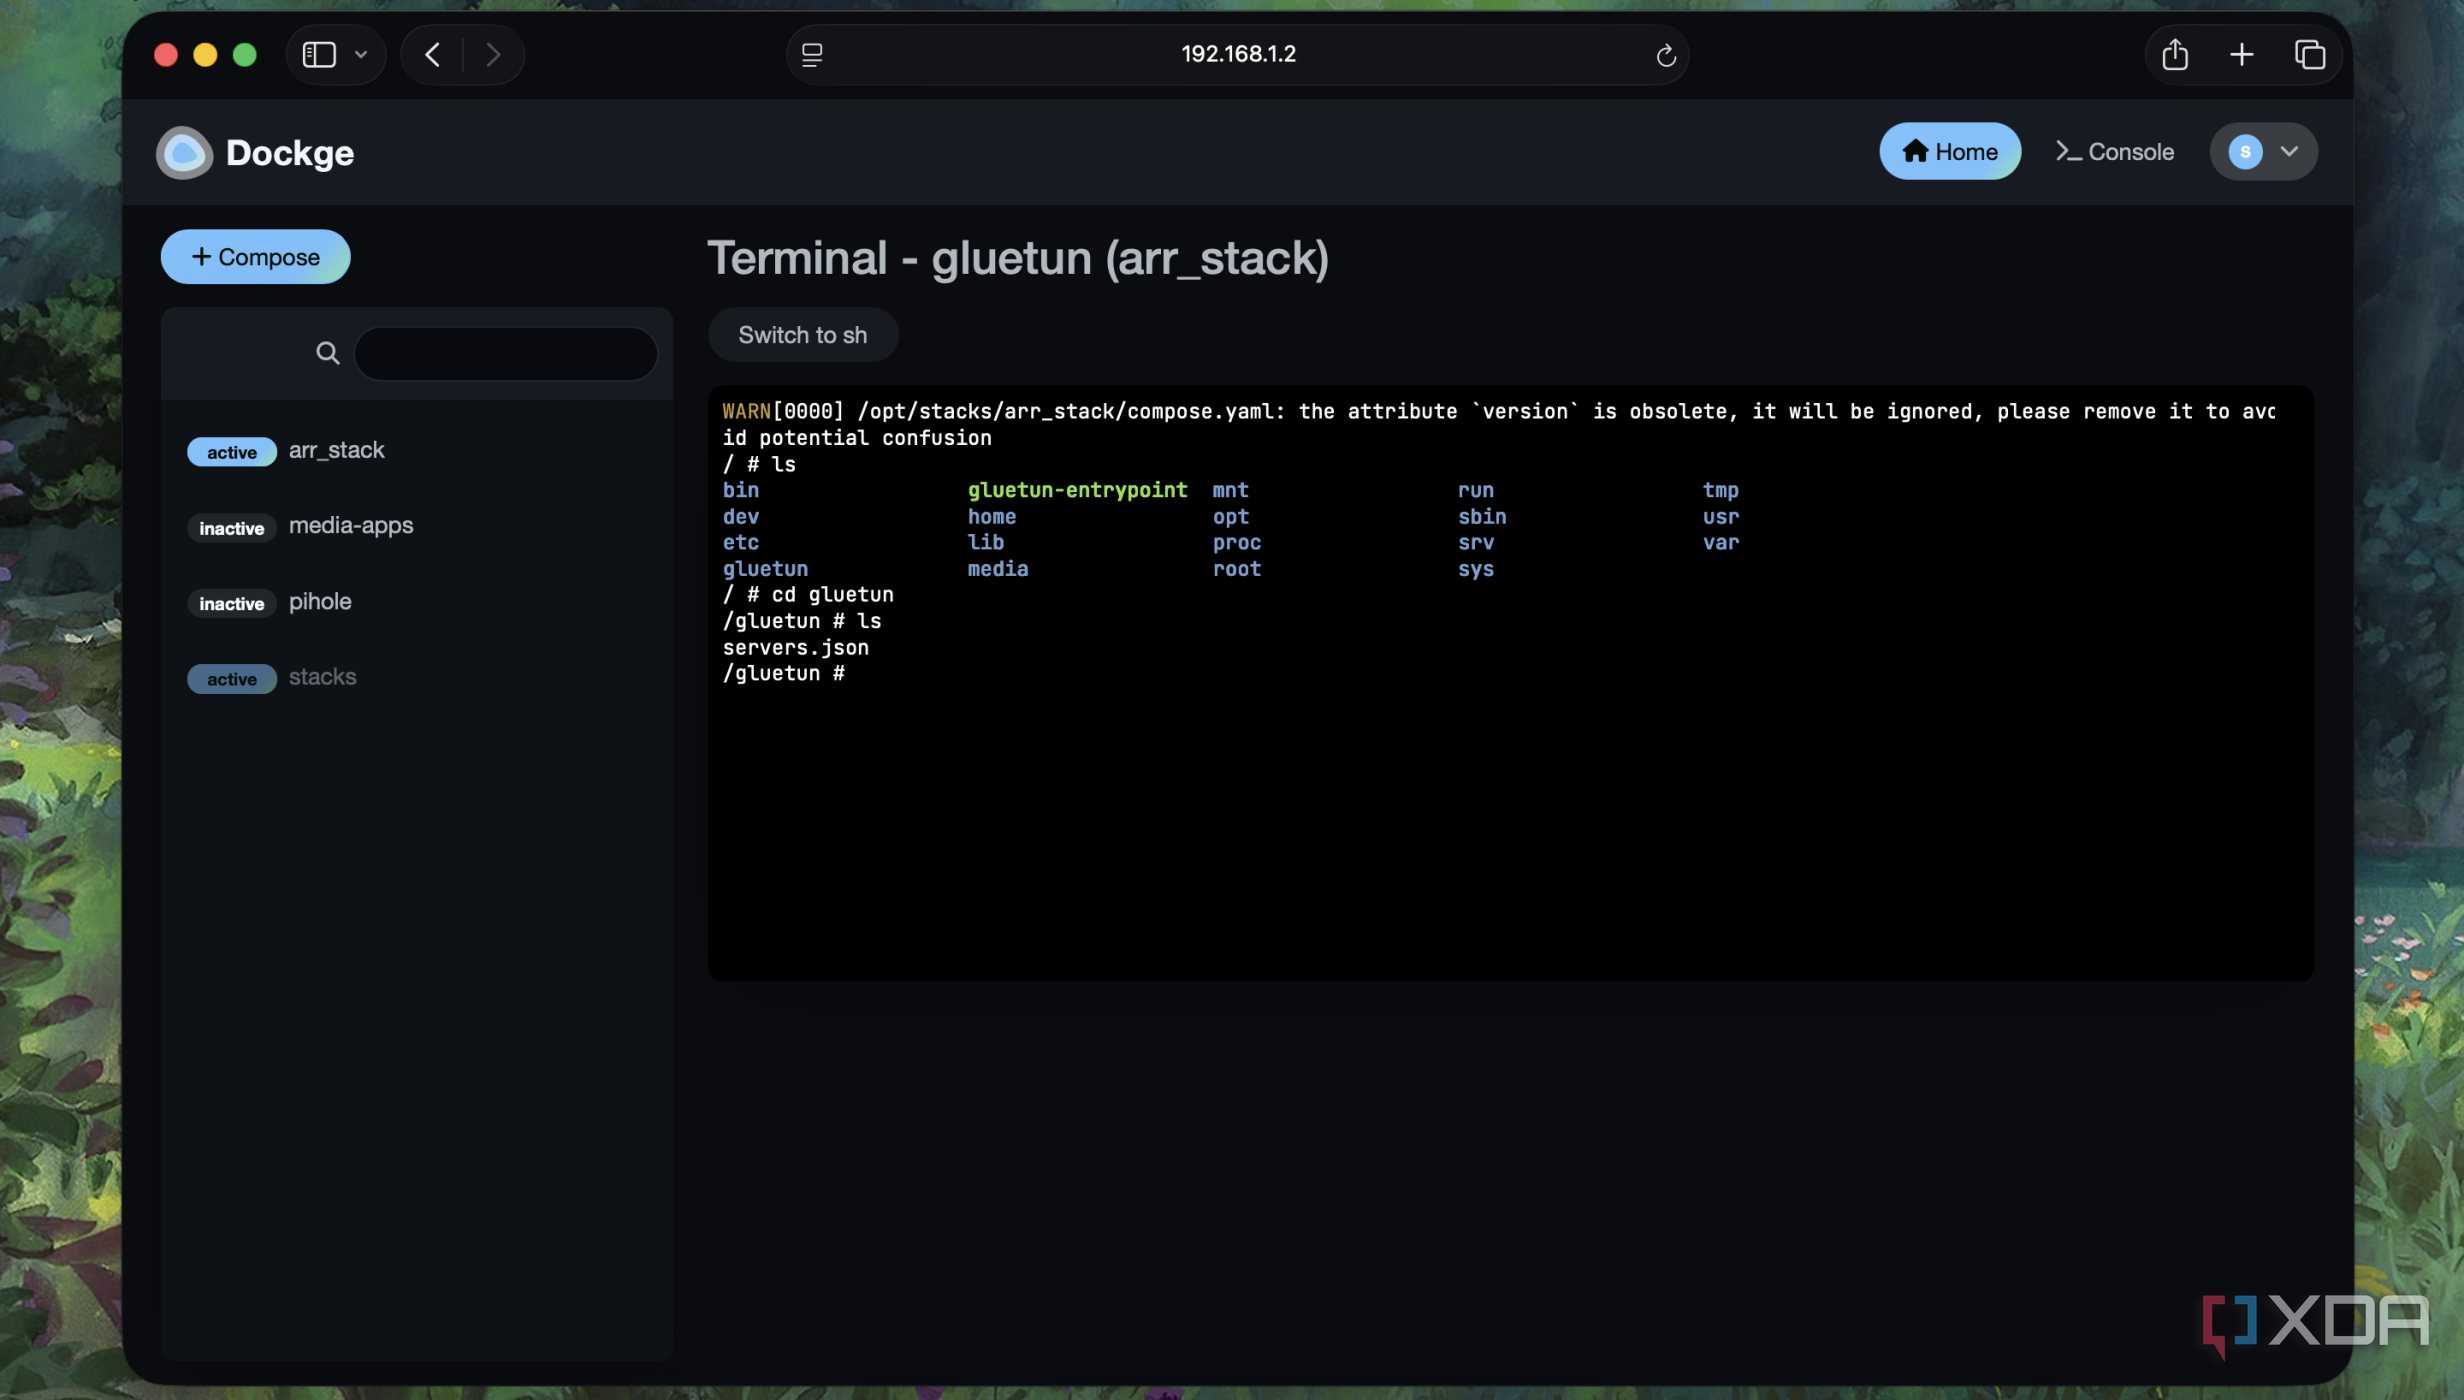Create a new stack with Compose button
This screenshot has height=1400, width=2464.
click(256, 257)
